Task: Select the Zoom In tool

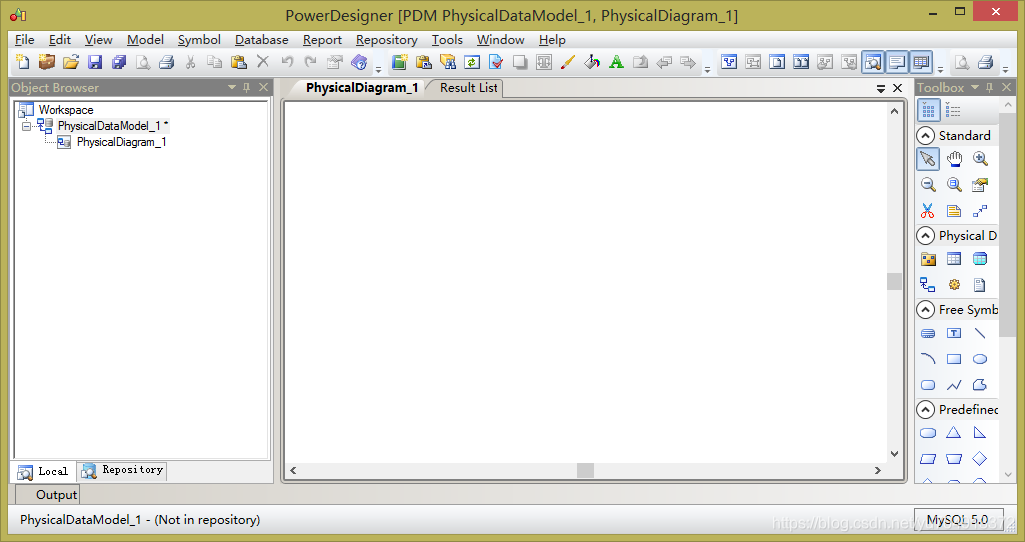Action: [980, 159]
